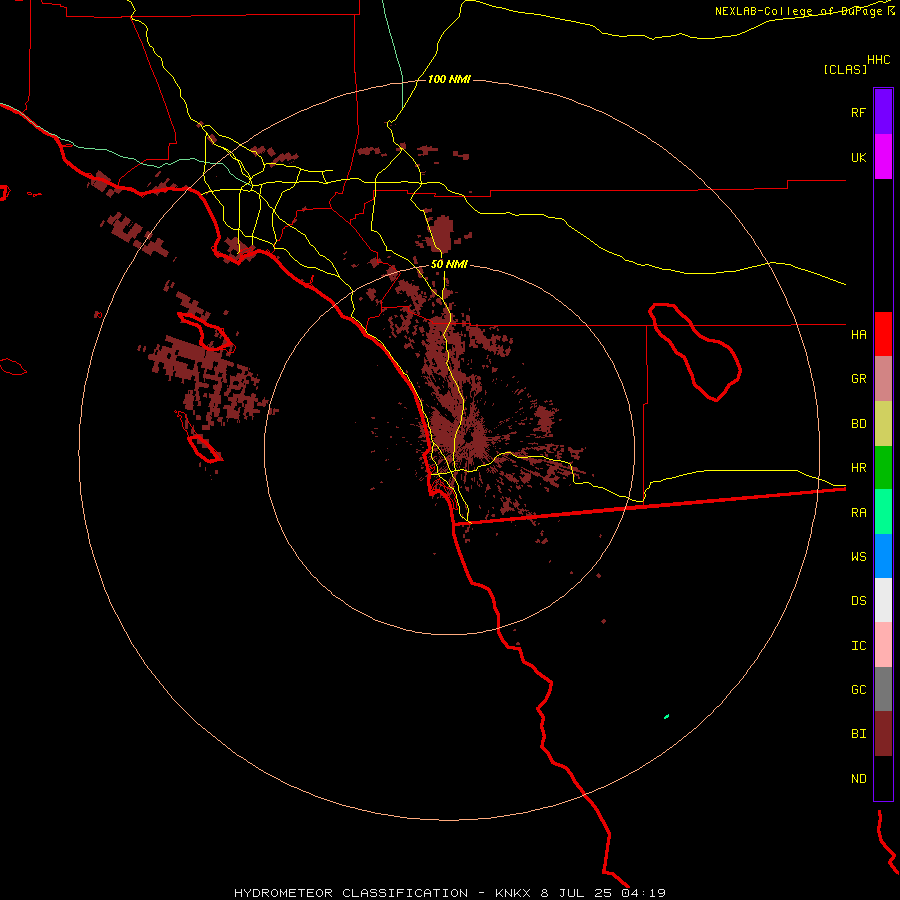Click the BD legend label

click(x=858, y=424)
